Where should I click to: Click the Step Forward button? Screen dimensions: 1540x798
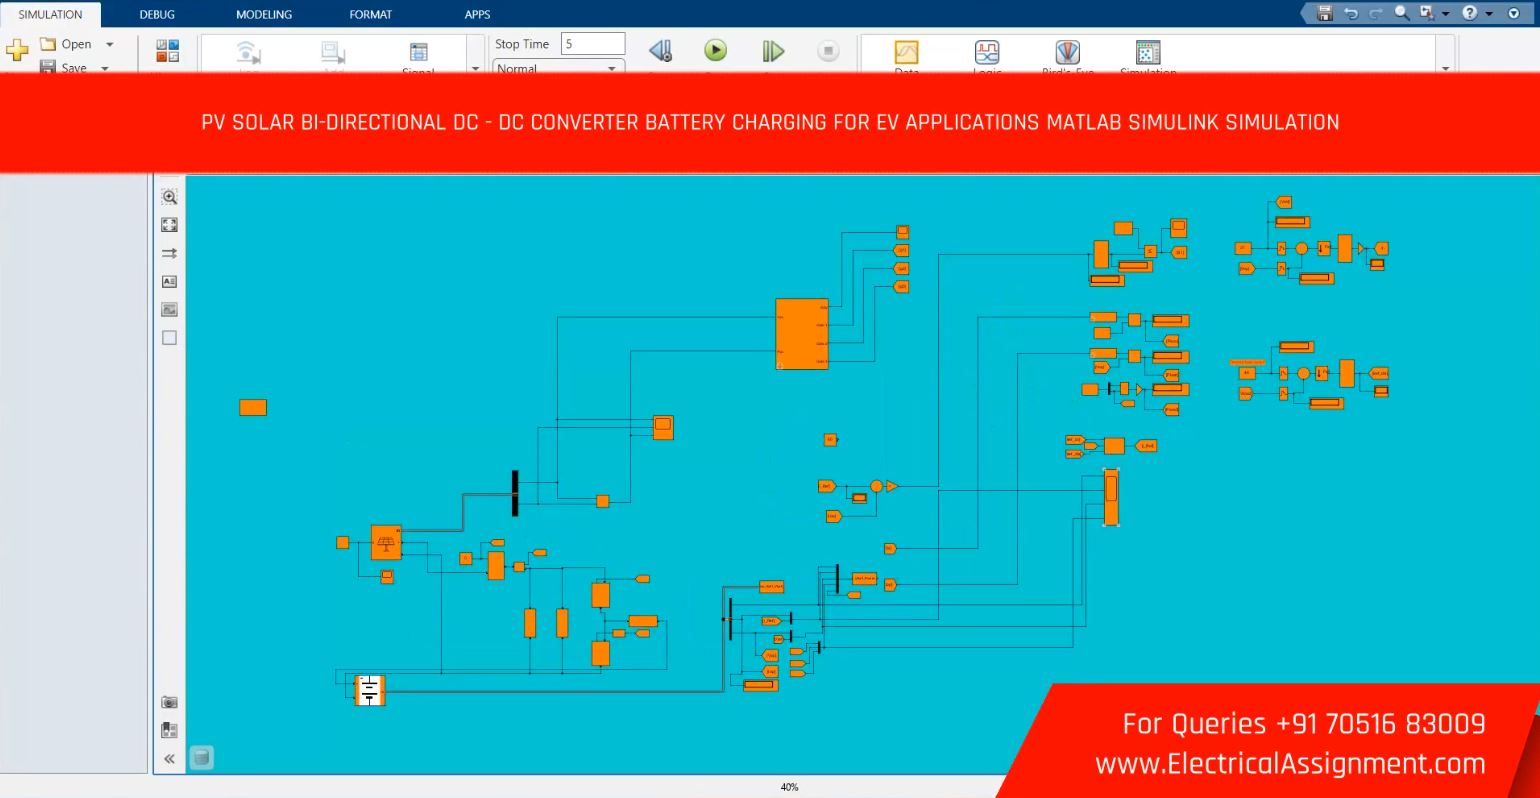click(773, 51)
